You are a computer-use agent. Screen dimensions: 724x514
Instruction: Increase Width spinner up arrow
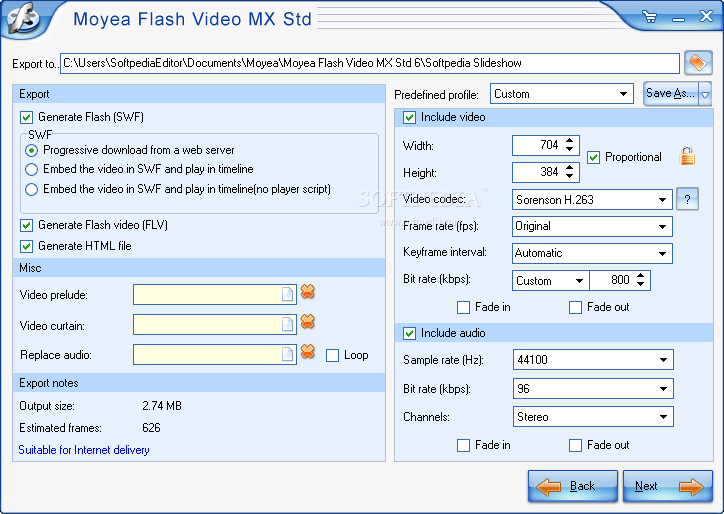(x=569, y=140)
